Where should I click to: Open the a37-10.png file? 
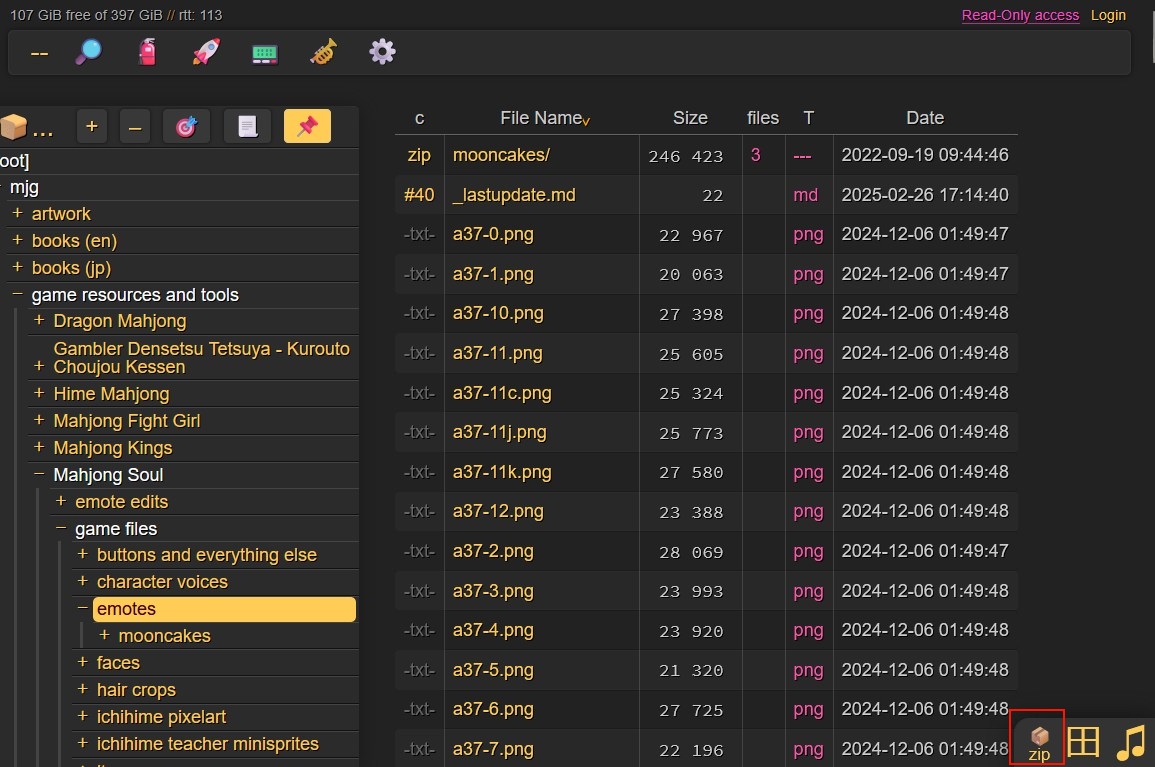498,313
